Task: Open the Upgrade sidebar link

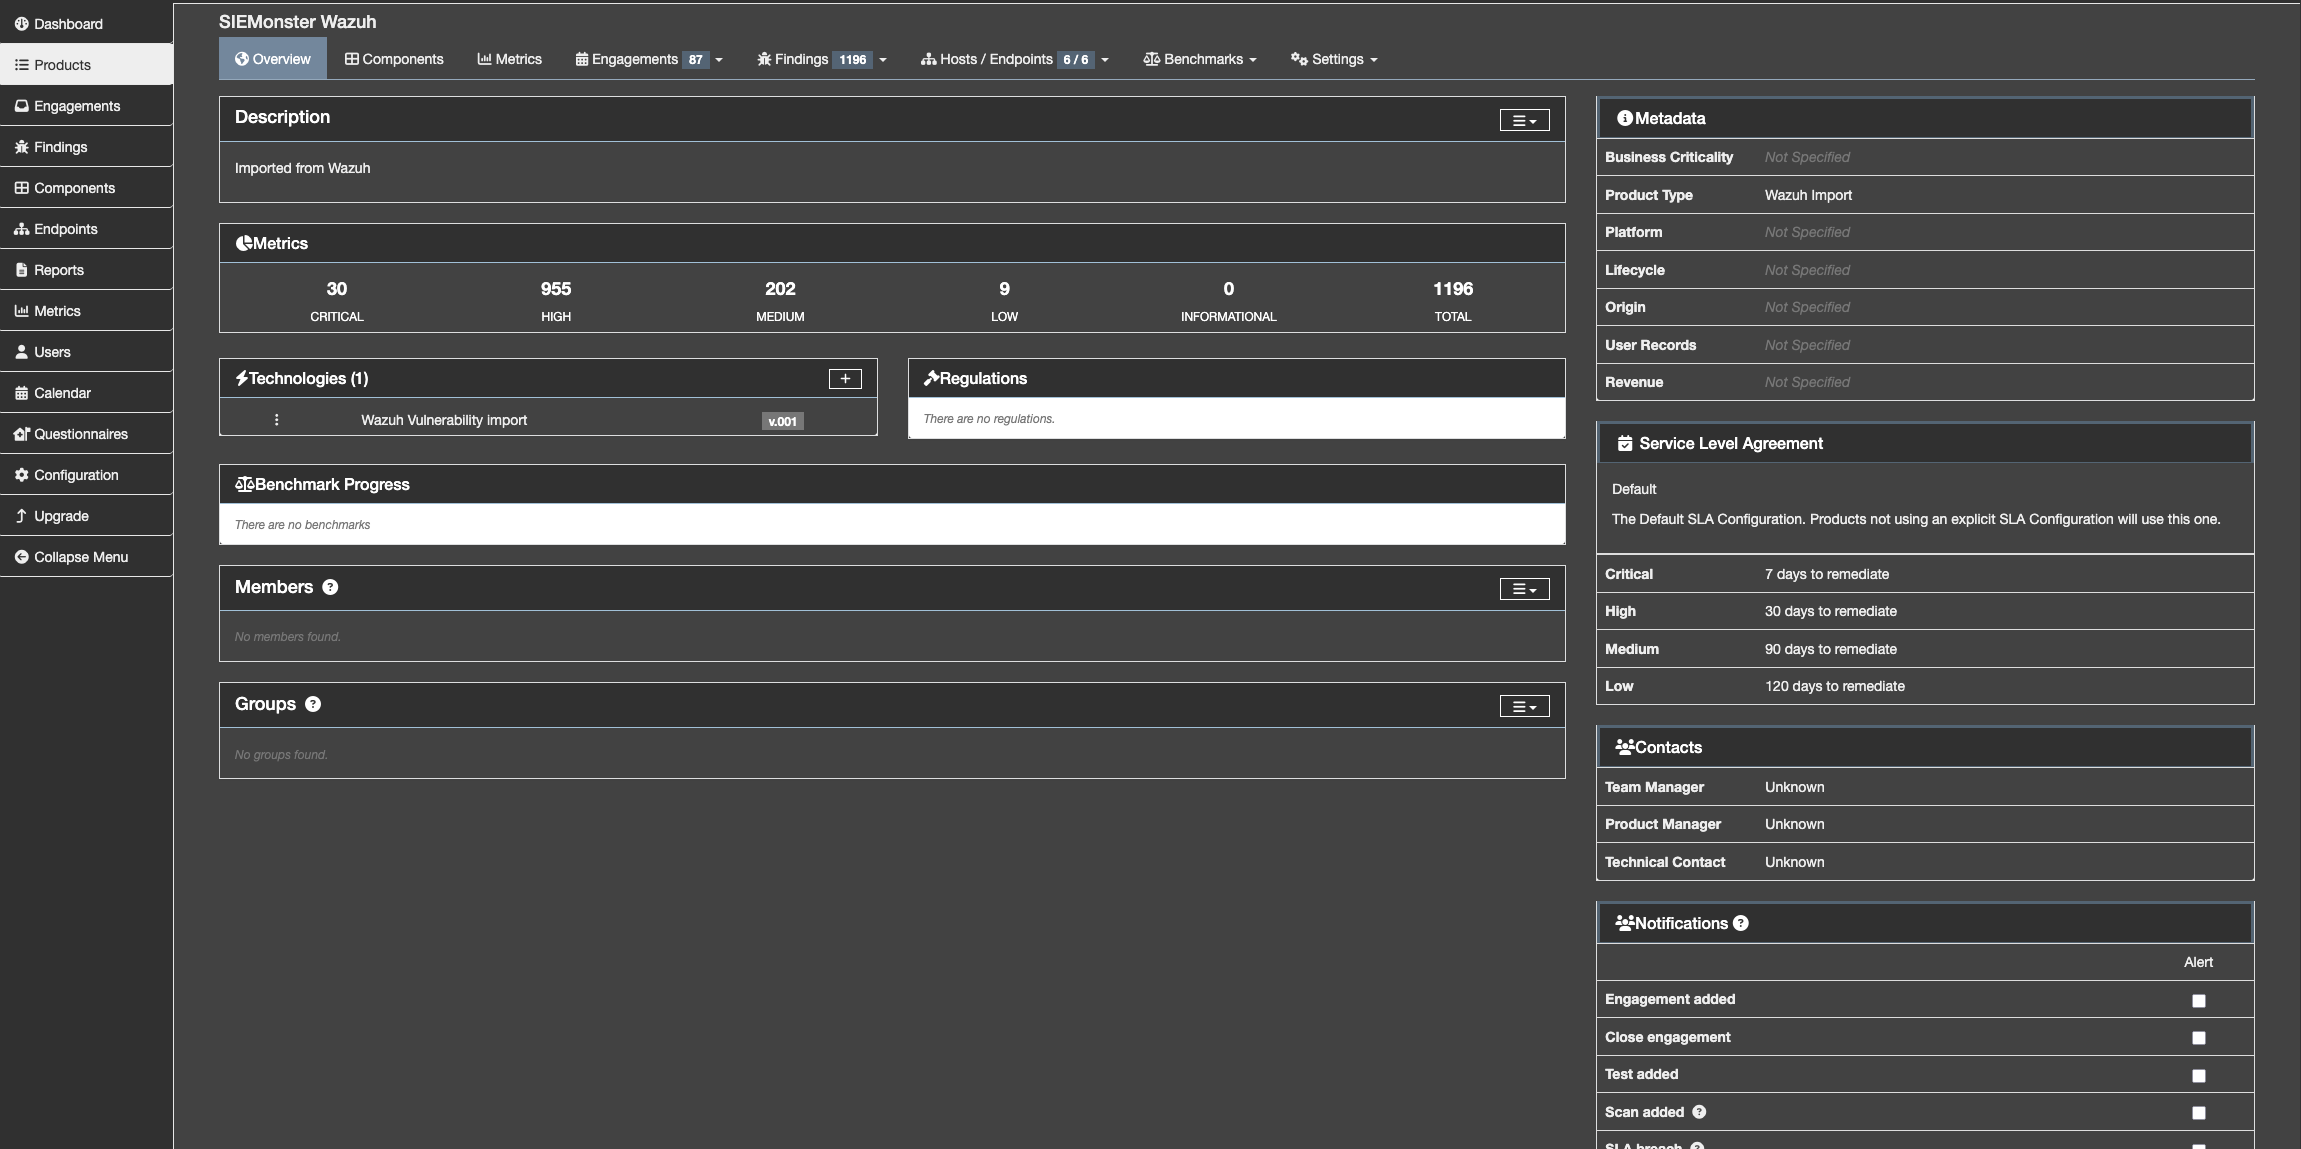Action: (x=61, y=516)
